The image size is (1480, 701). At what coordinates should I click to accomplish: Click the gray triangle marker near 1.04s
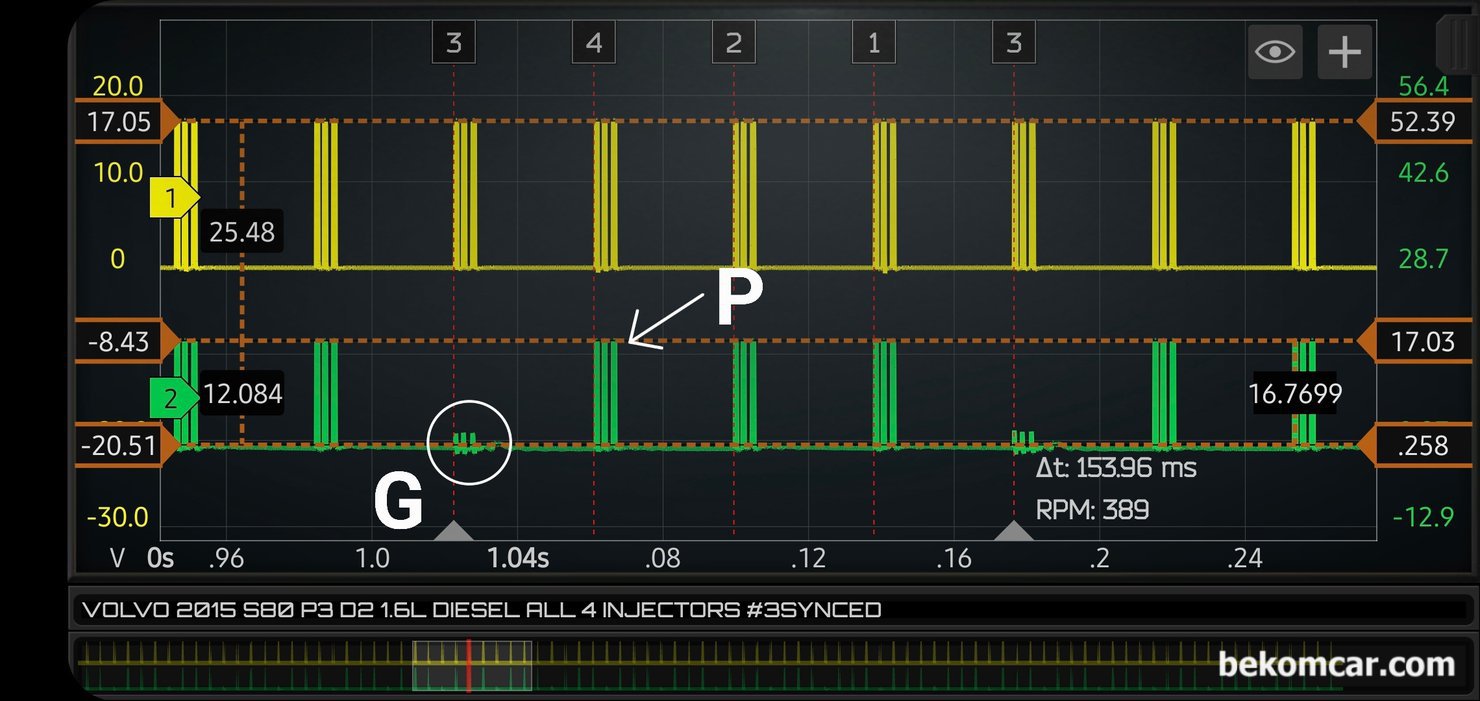[454, 530]
